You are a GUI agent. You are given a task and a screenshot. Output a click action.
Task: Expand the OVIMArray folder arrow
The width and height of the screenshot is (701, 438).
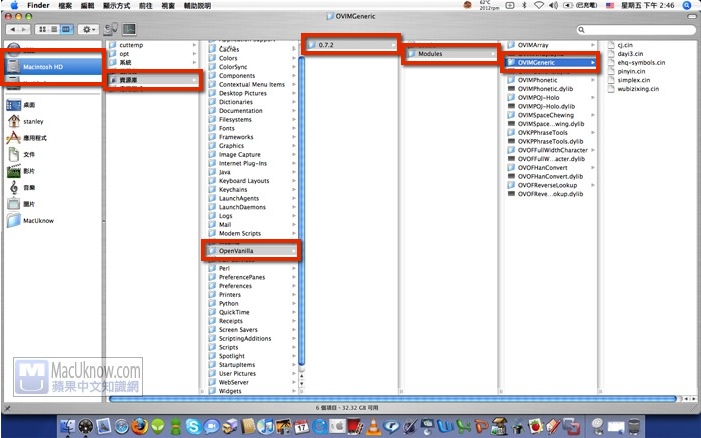point(593,45)
